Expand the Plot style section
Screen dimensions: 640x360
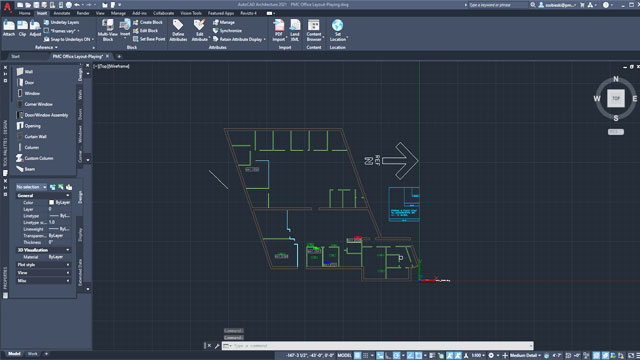coord(43,265)
